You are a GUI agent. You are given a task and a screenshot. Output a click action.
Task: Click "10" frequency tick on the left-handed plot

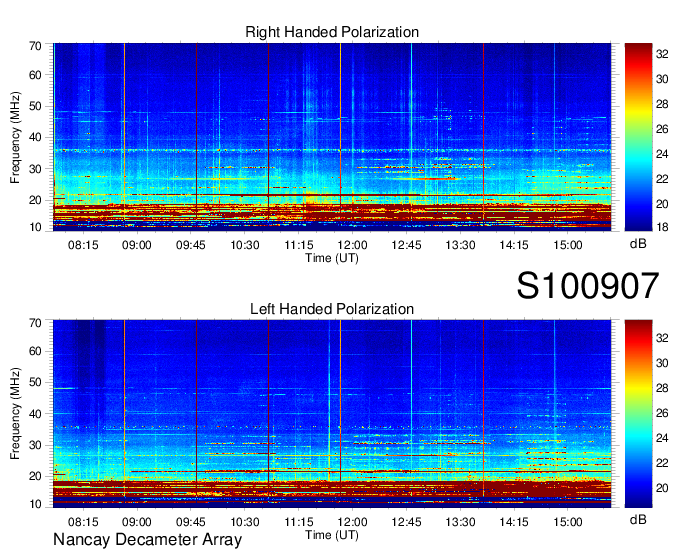coord(35,504)
